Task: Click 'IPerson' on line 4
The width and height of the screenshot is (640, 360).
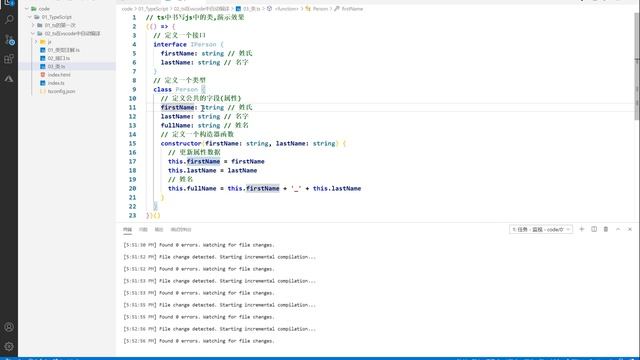Action: [203, 44]
